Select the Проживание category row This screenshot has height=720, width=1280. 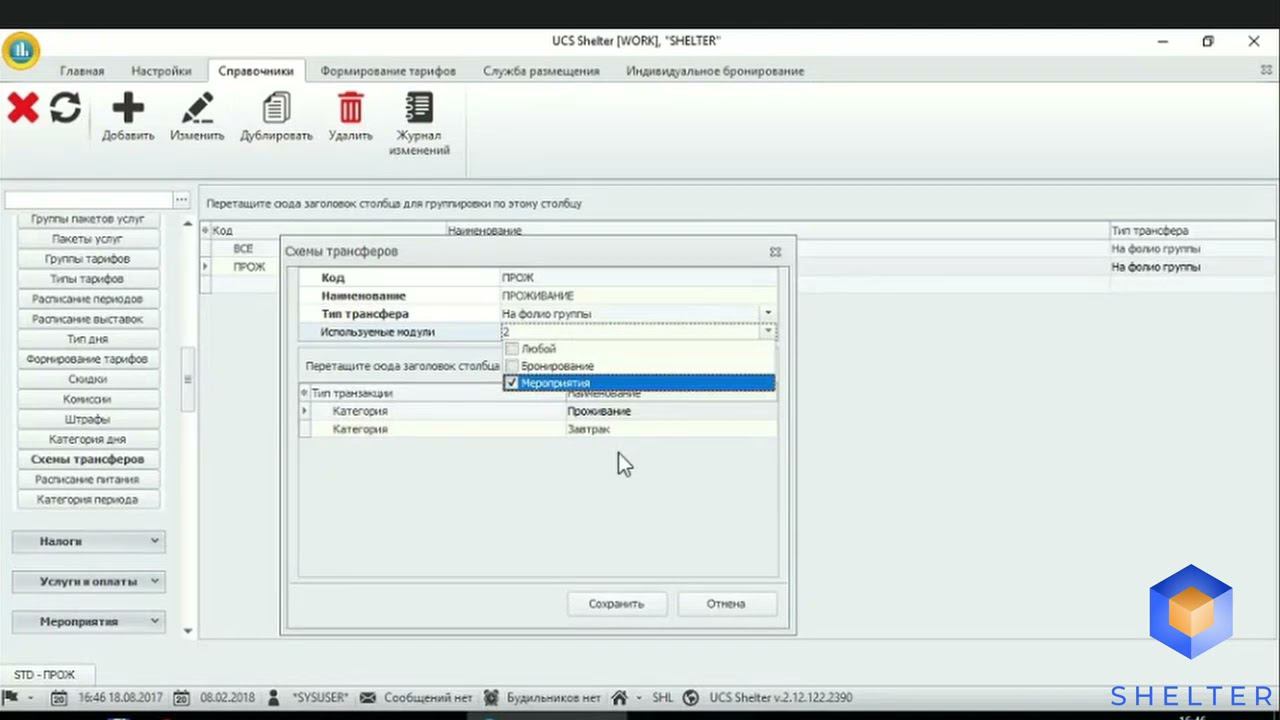539,411
